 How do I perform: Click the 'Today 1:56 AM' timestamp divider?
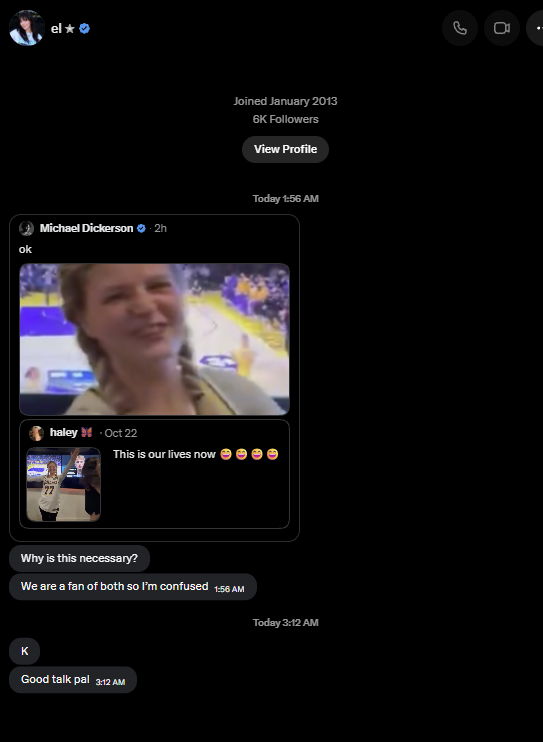coord(285,199)
